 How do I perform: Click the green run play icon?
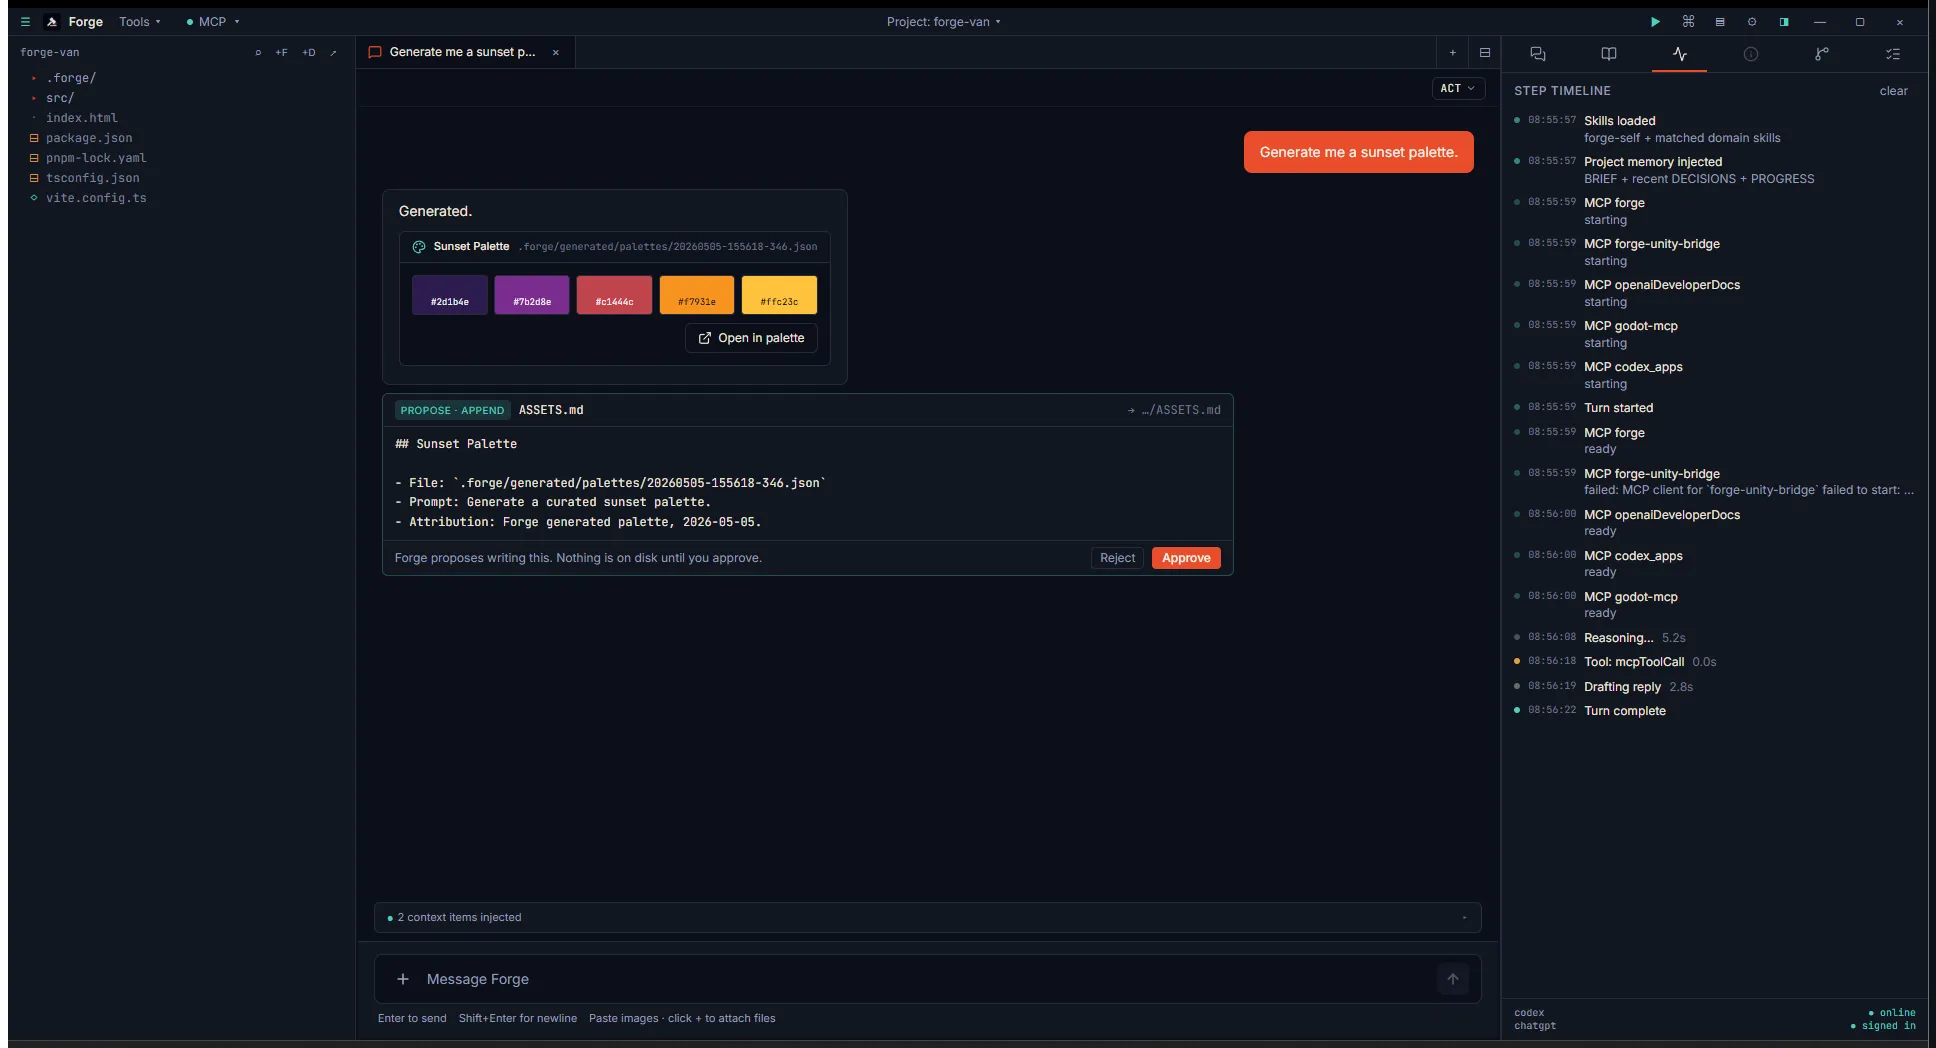point(1655,21)
